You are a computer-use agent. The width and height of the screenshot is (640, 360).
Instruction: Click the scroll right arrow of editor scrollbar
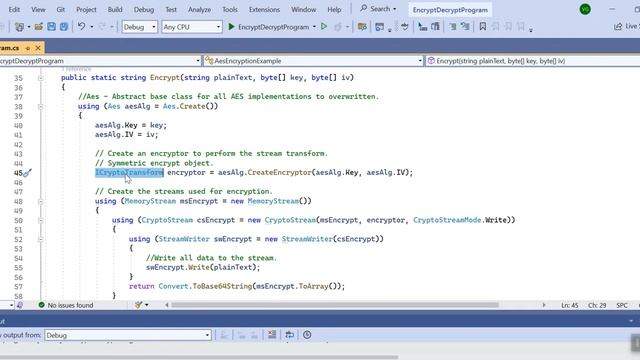click(x=544, y=305)
